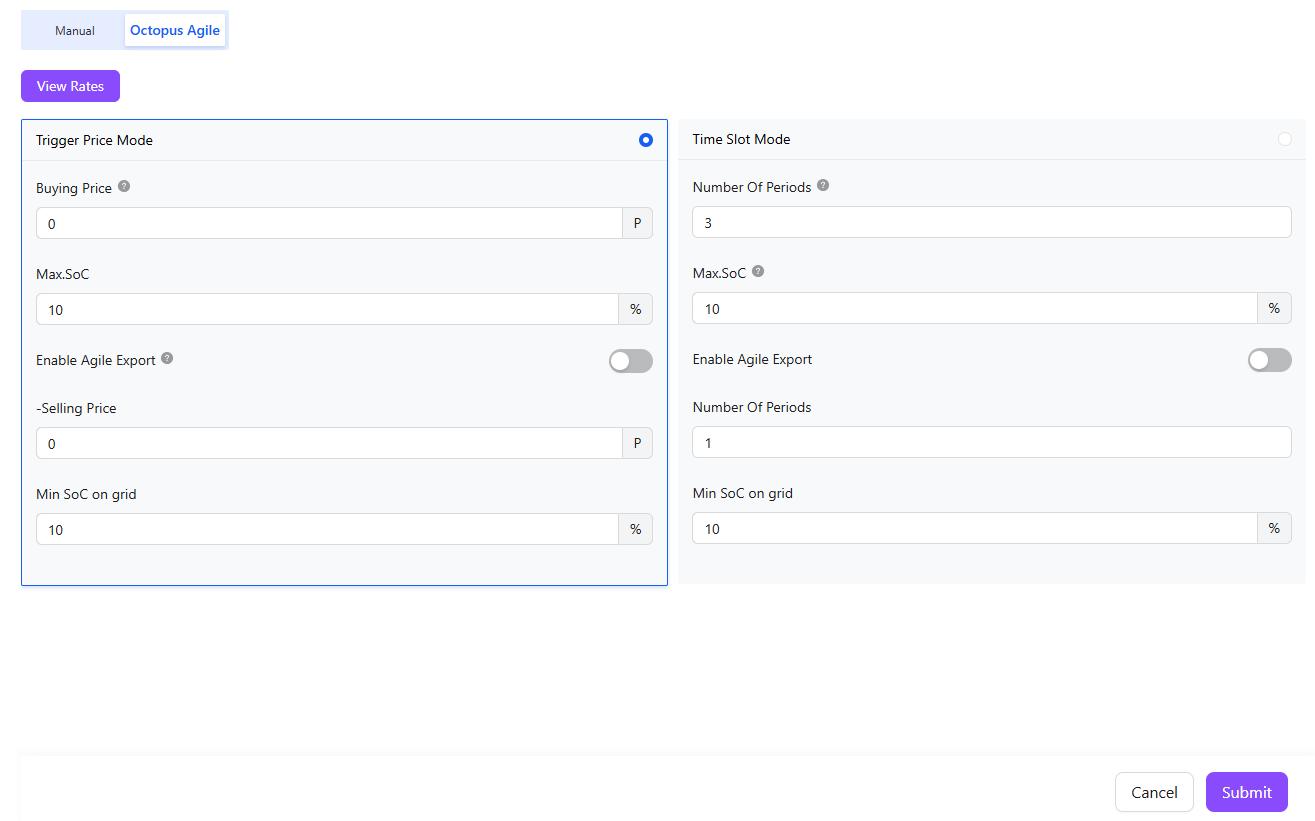Enable Agile Export in Trigger Price Mode
This screenshot has height=821, width=1315.
tap(630, 361)
